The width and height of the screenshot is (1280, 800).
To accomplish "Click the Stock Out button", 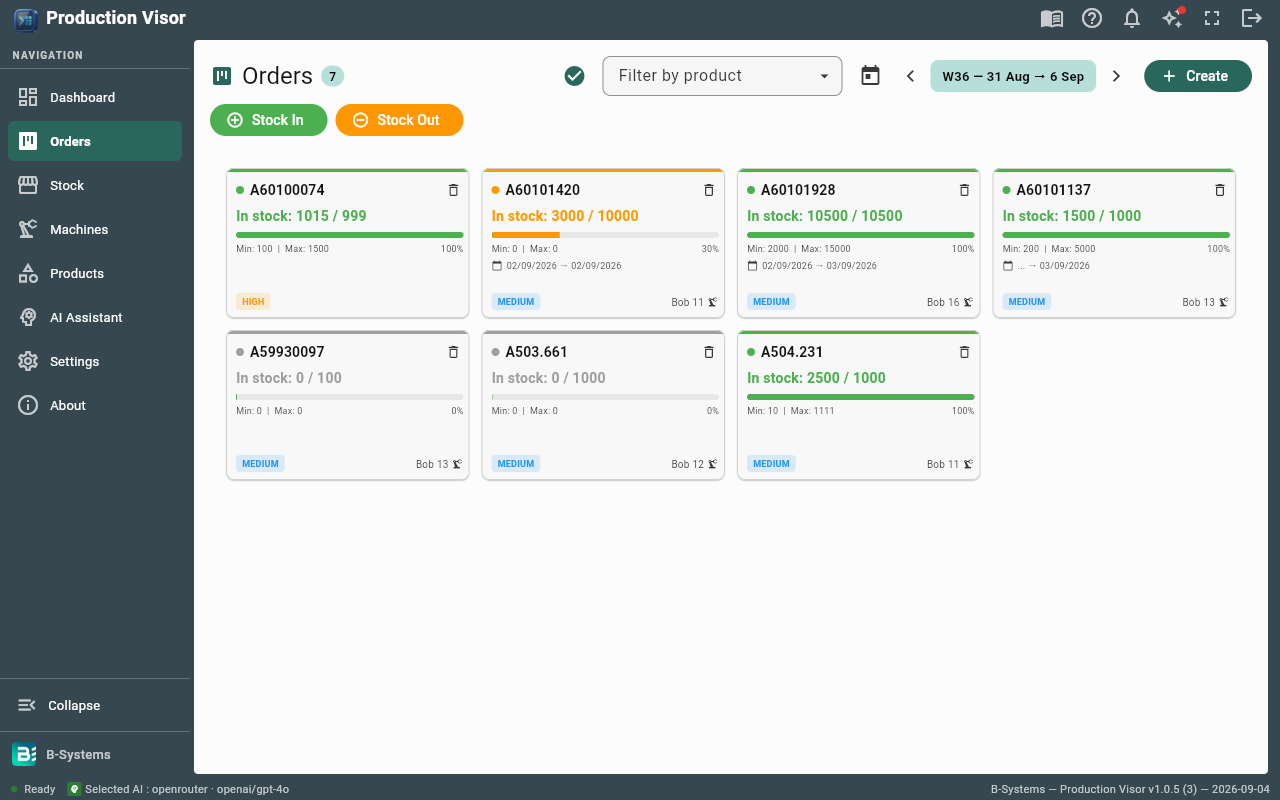I will coord(400,120).
